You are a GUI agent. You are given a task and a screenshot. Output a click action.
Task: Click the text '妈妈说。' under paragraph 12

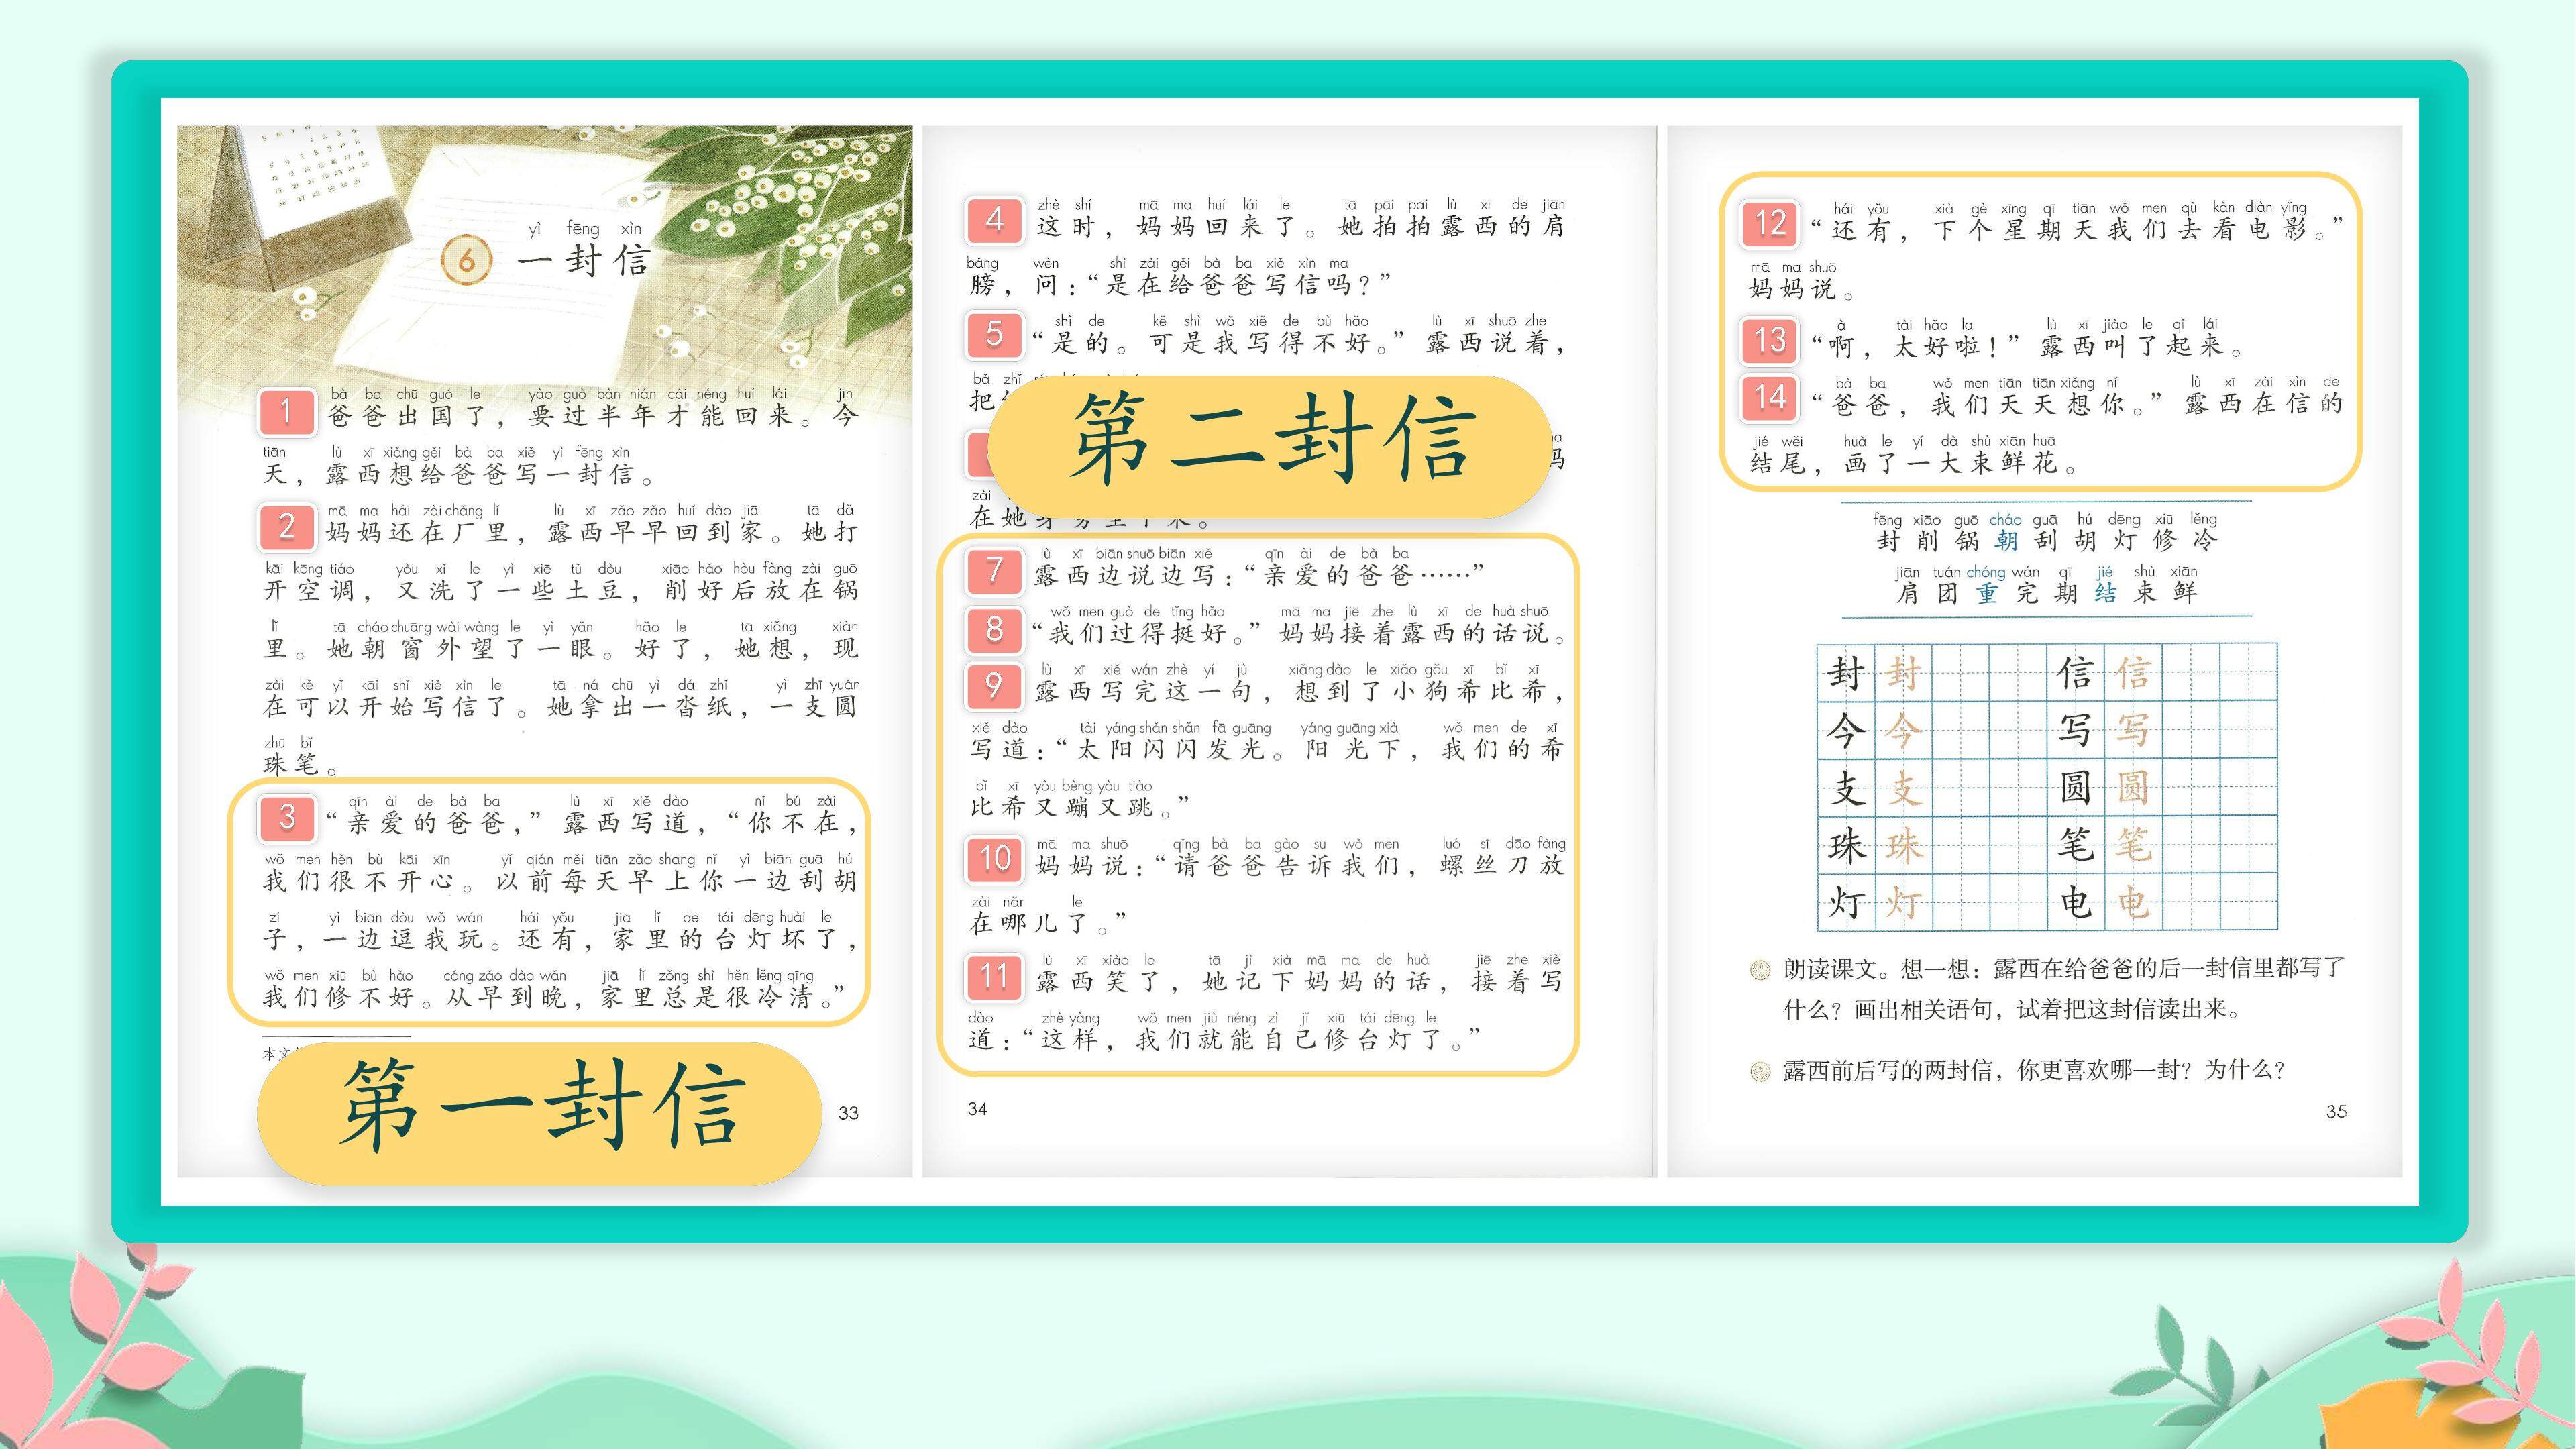(1803, 290)
